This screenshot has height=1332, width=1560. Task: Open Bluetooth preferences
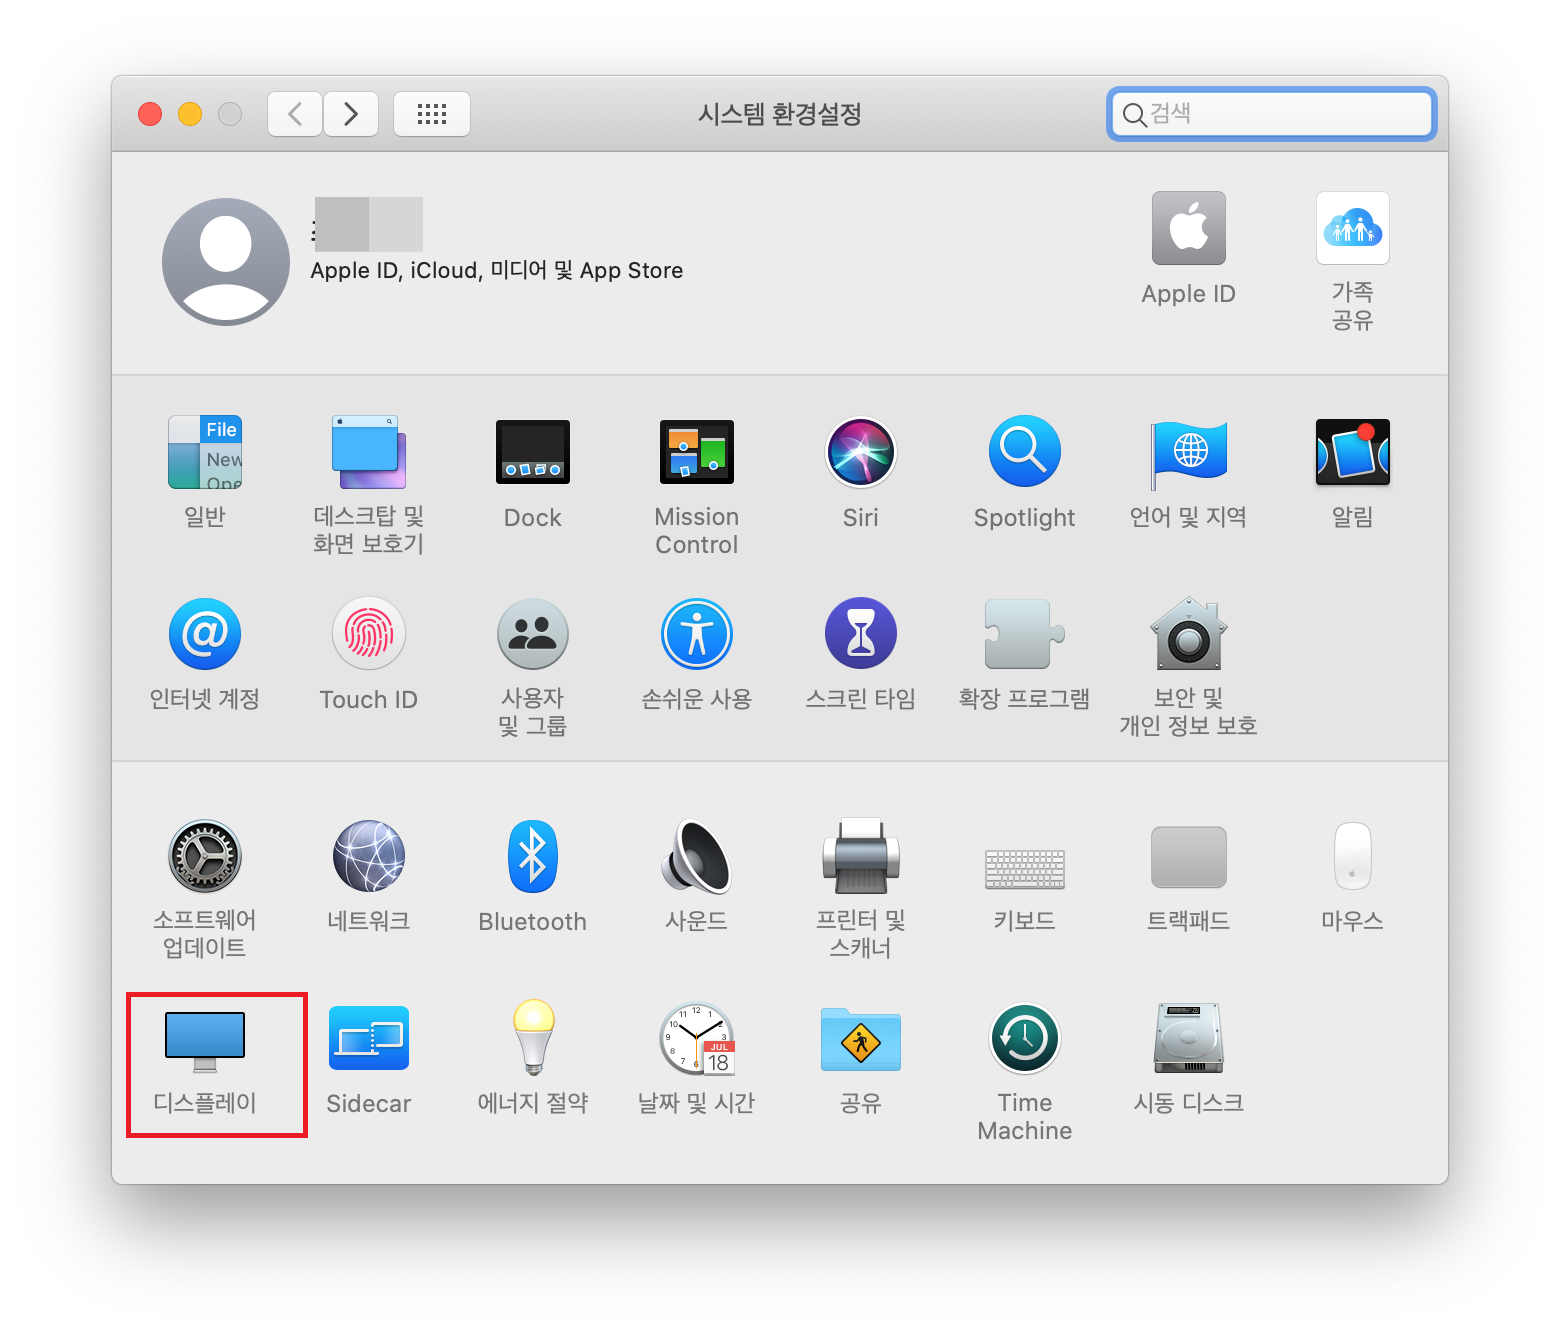point(533,856)
